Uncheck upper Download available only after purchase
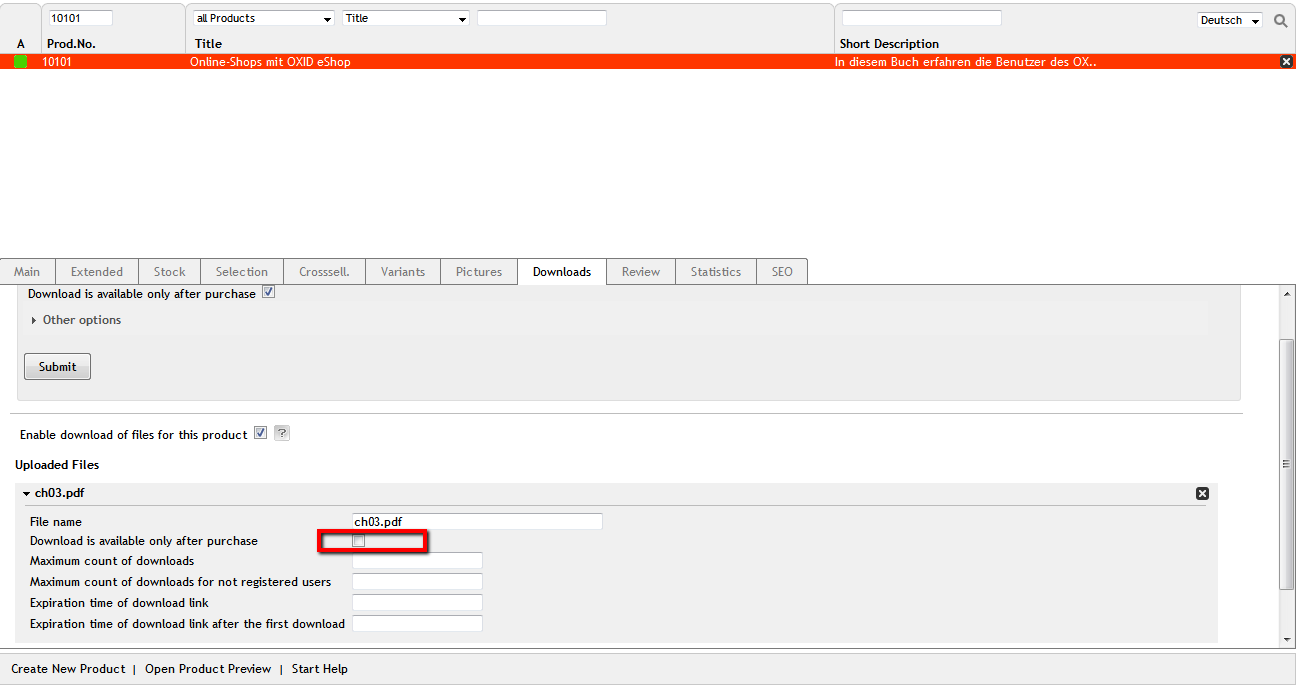 coord(268,293)
